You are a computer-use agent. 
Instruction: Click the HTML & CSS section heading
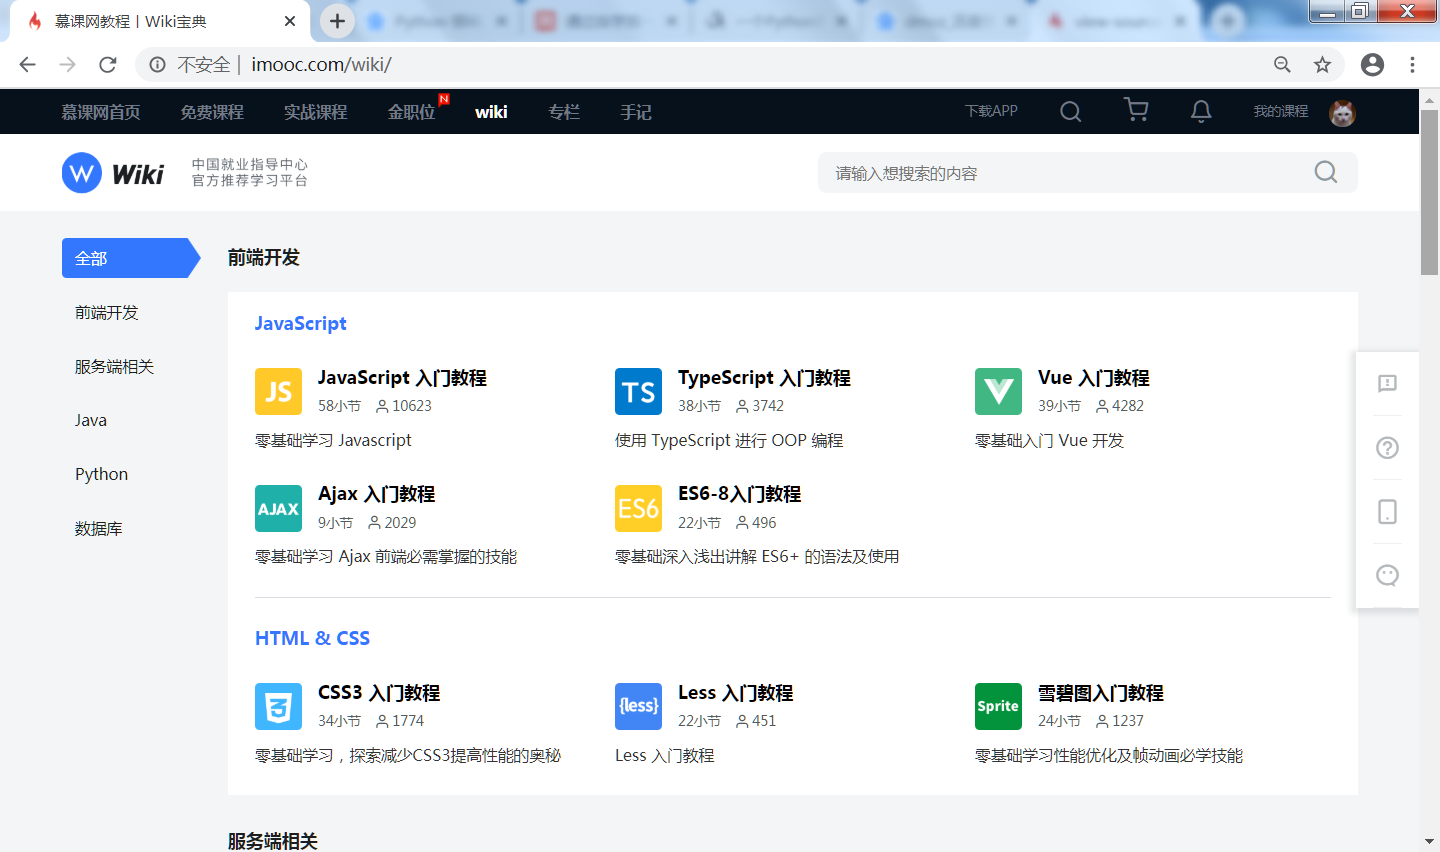coord(312,638)
